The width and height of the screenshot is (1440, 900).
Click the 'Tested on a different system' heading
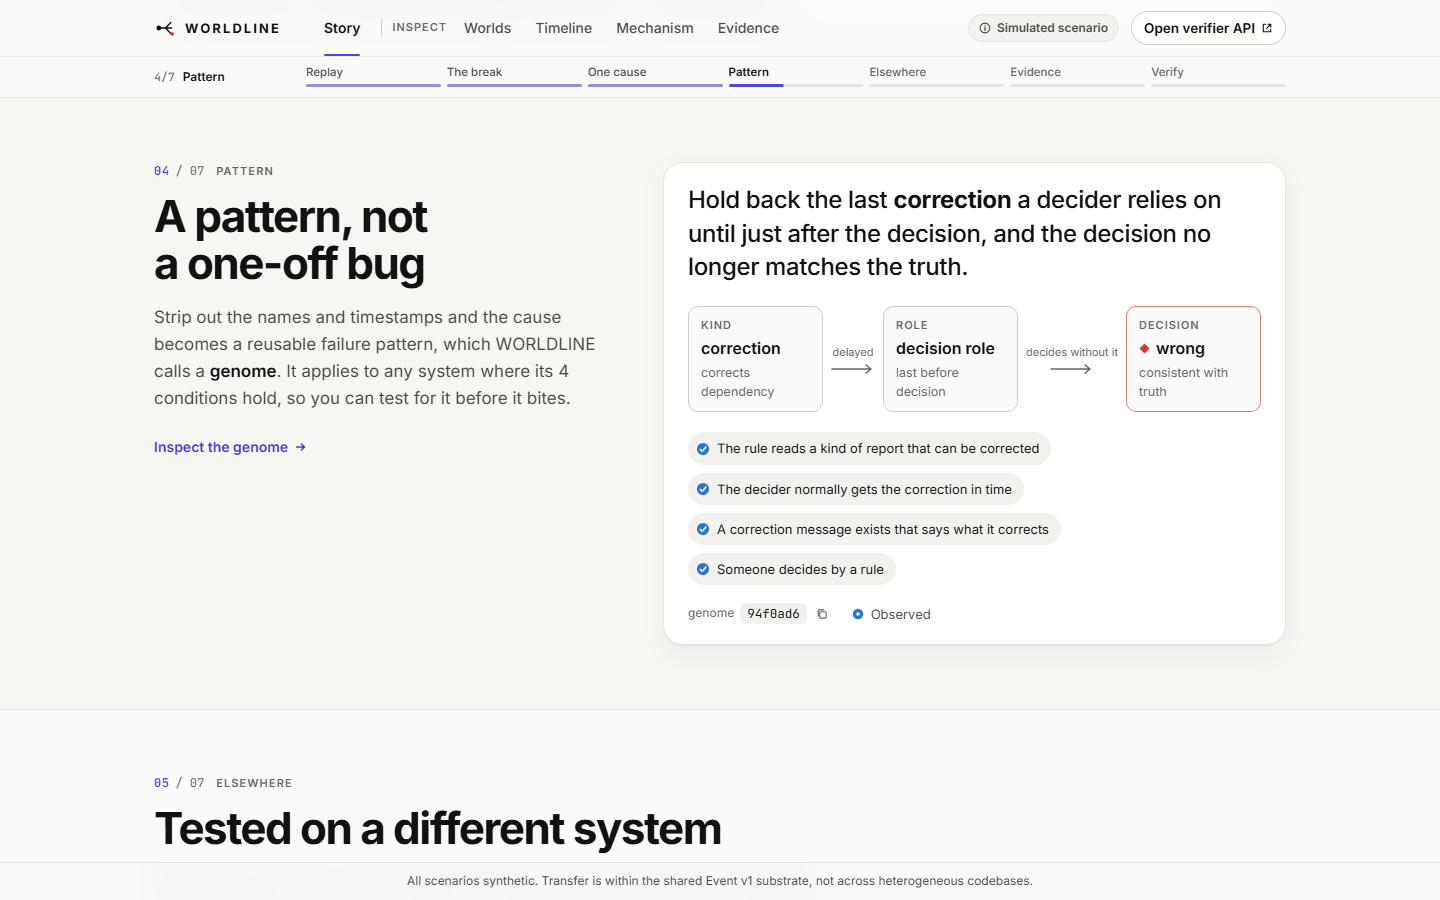click(438, 829)
